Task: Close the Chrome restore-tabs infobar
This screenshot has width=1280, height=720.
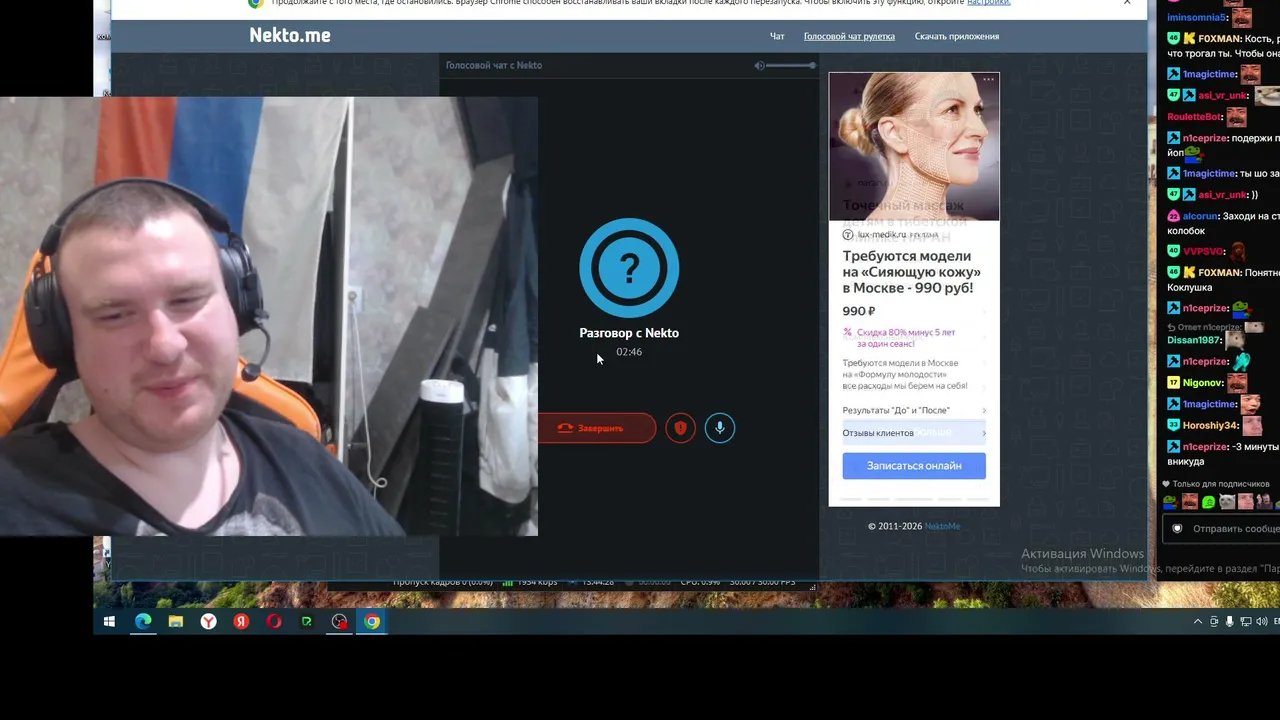Action: point(1127,3)
